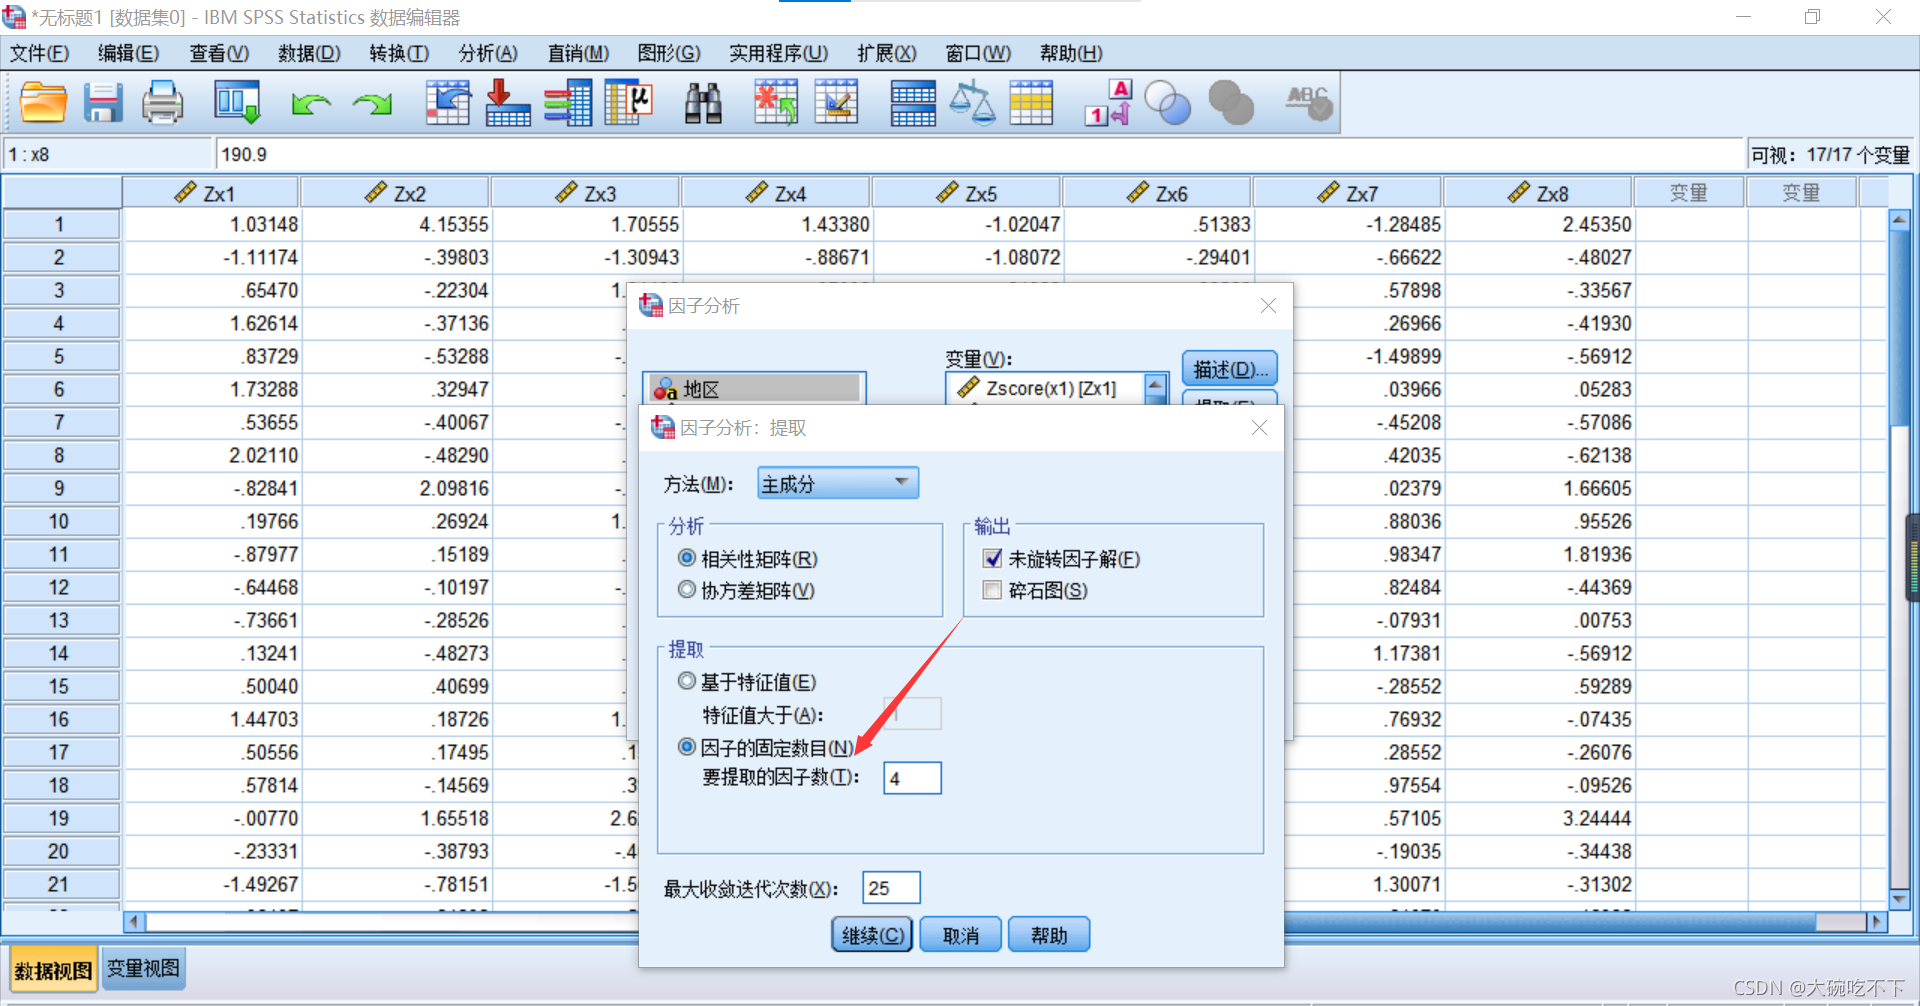The image size is (1920, 1006).
Task: Click the 取消 button
Action: pos(961,935)
